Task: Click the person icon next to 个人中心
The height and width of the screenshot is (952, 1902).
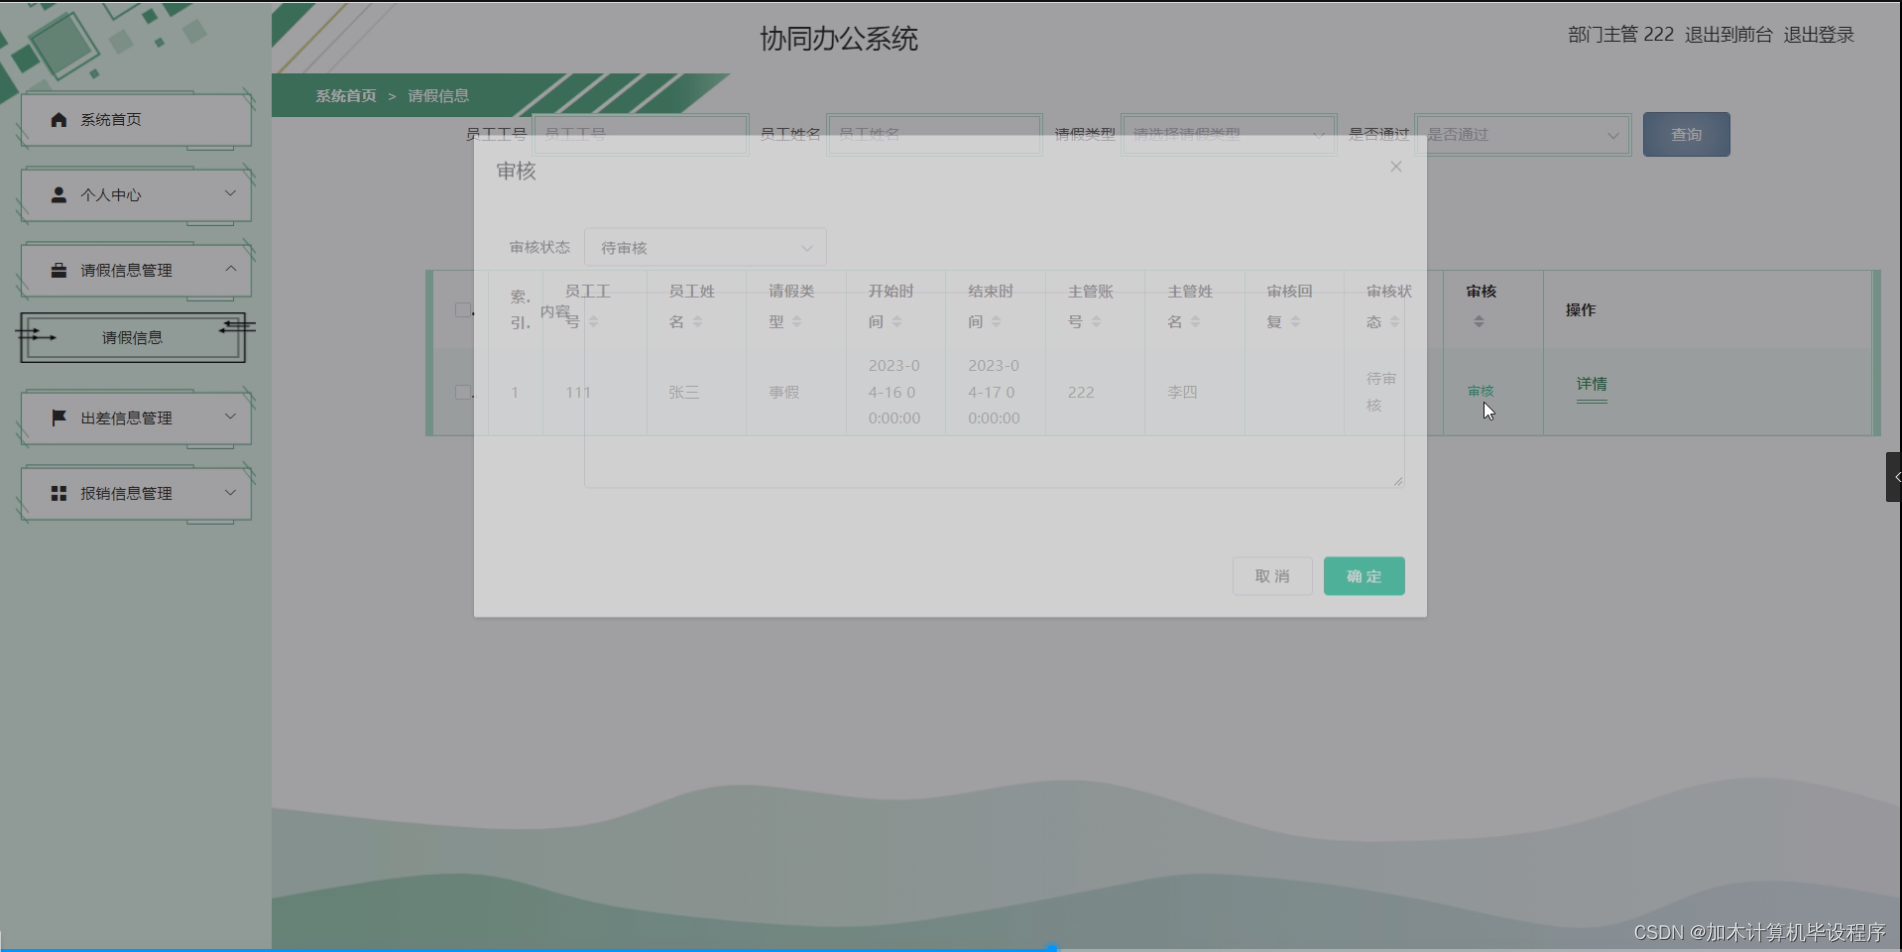Action: click(x=57, y=195)
